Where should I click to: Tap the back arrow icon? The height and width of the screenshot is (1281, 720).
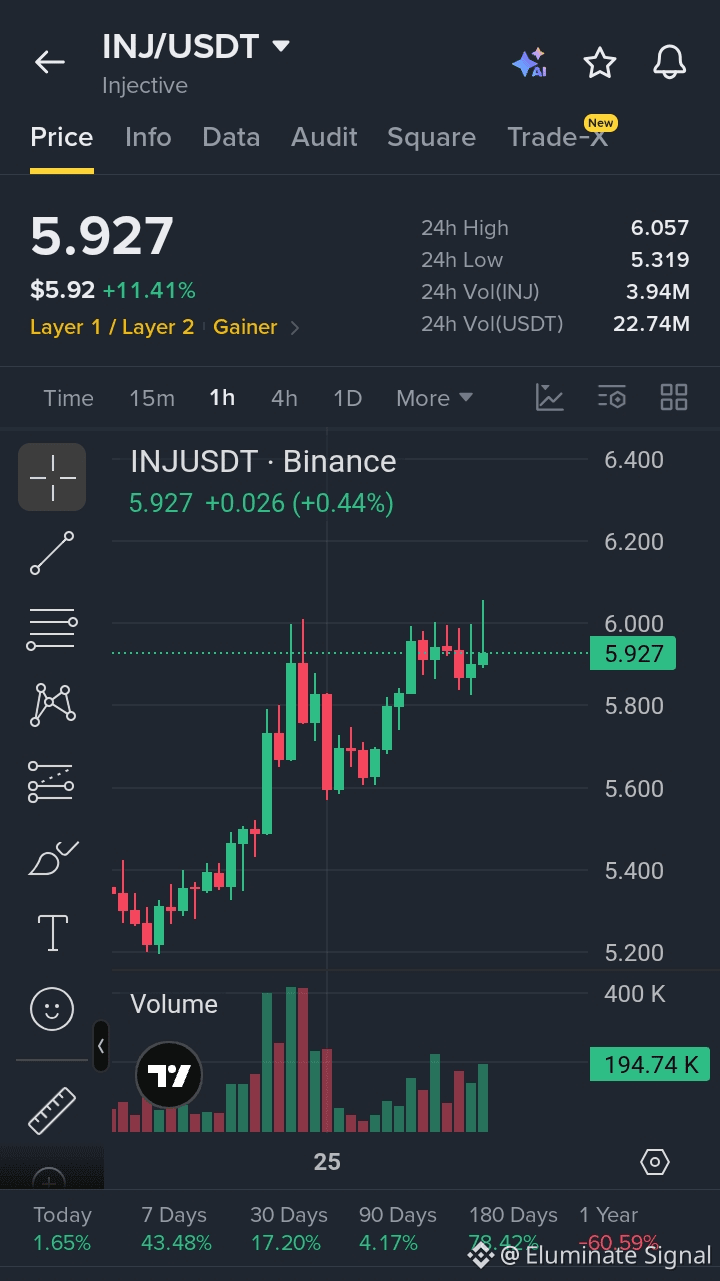pyautogui.click(x=49, y=62)
